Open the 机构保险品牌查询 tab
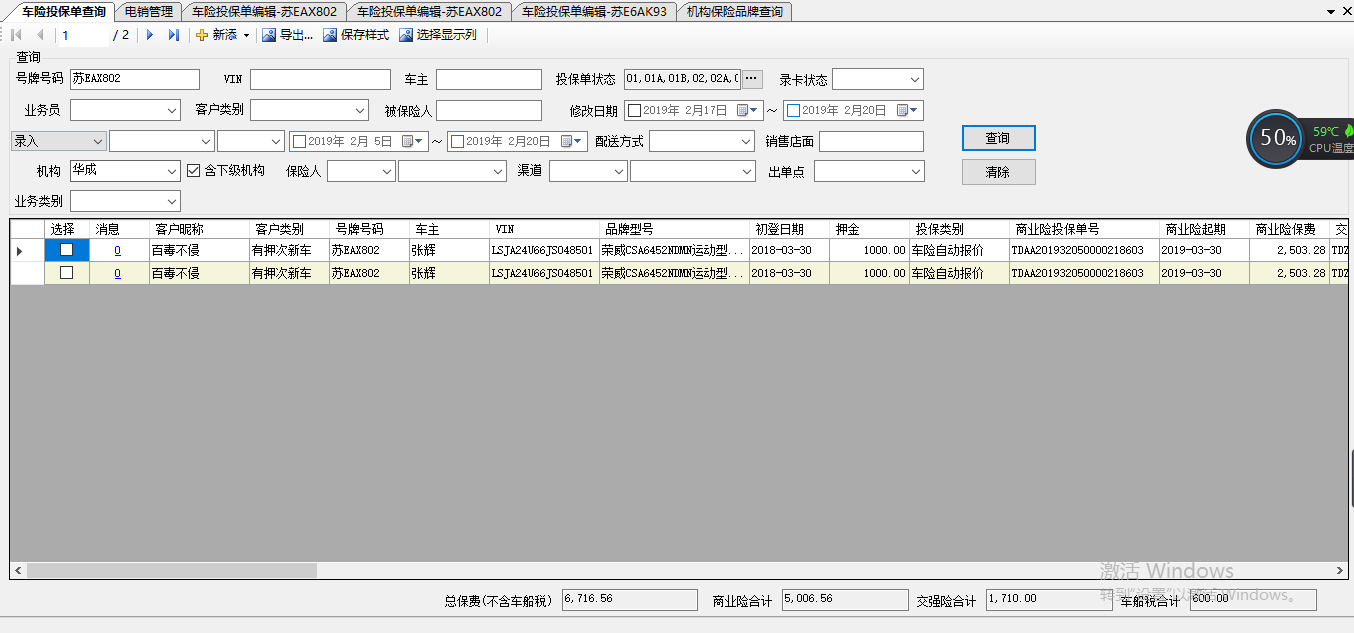Screen dimensions: 1354x633 pos(734,12)
